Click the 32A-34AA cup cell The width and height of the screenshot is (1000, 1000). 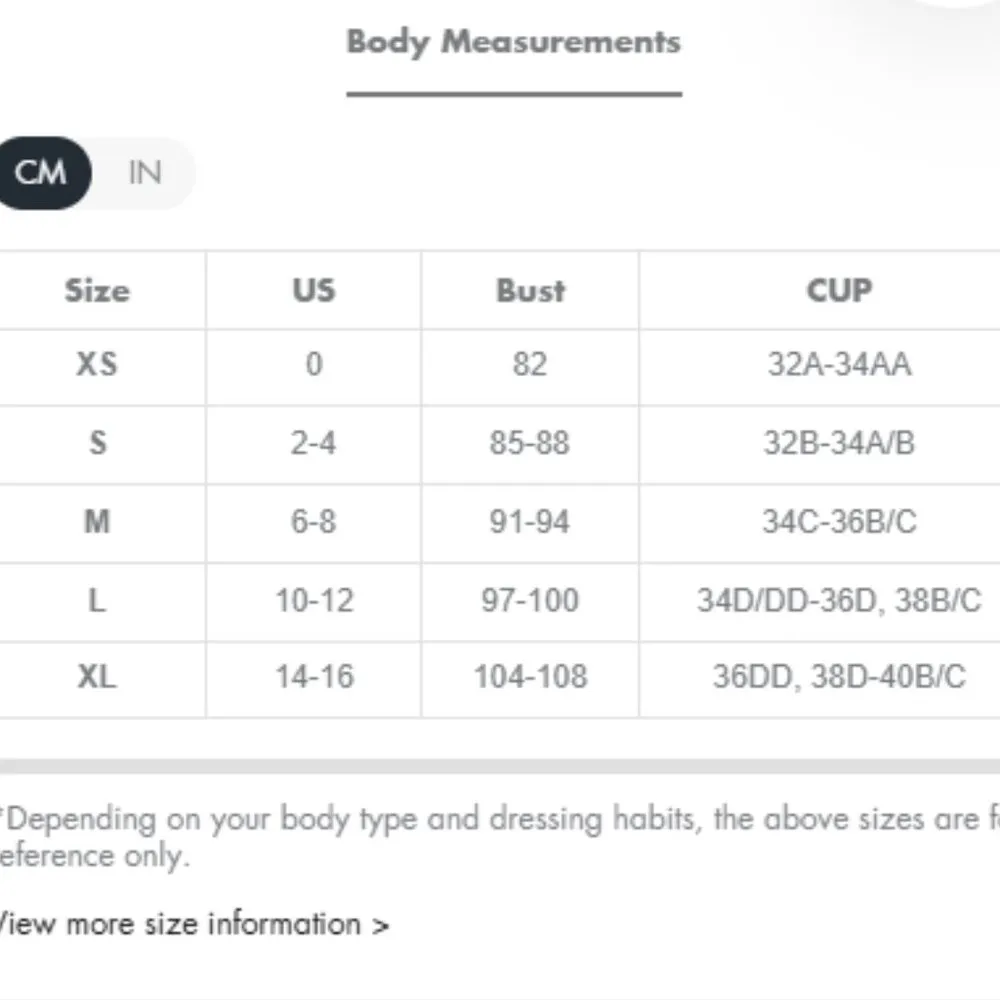(839, 364)
